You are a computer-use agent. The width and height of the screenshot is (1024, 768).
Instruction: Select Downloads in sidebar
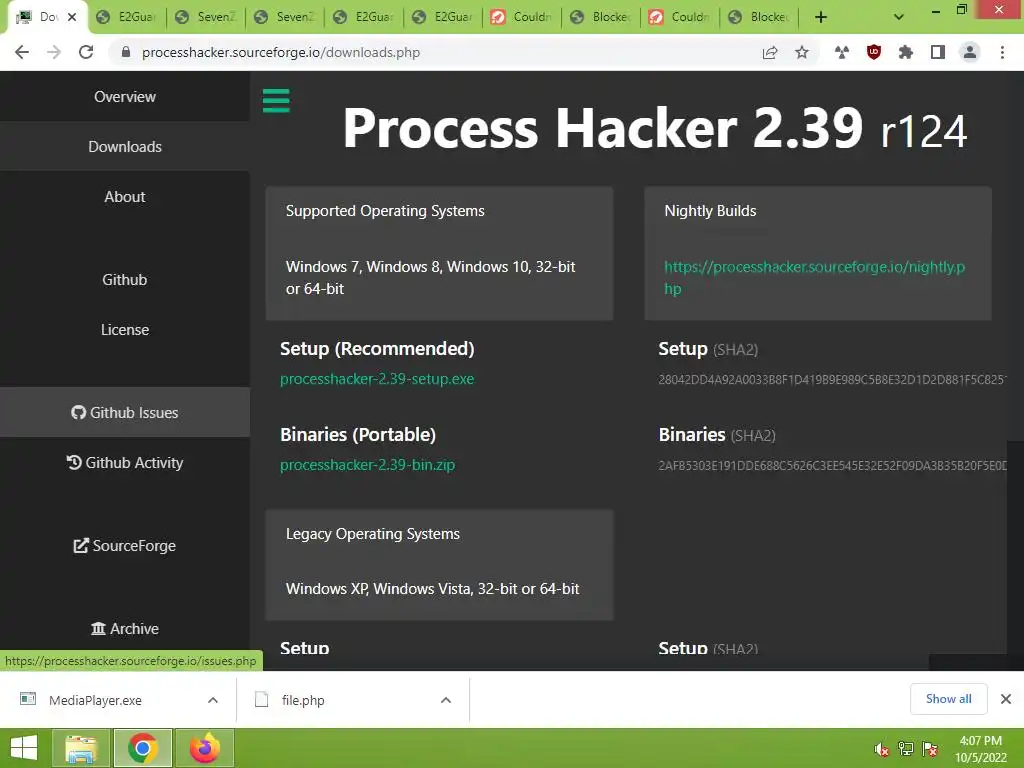[x=125, y=146]
